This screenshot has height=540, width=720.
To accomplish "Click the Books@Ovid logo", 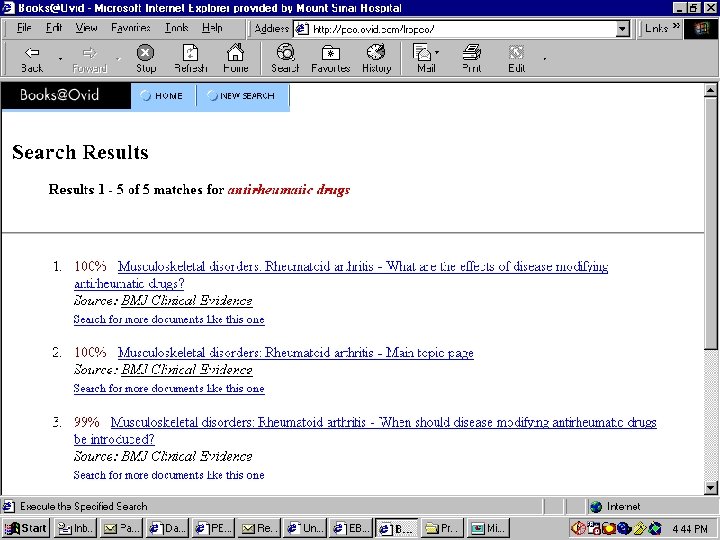I will (x=66, y=96).
